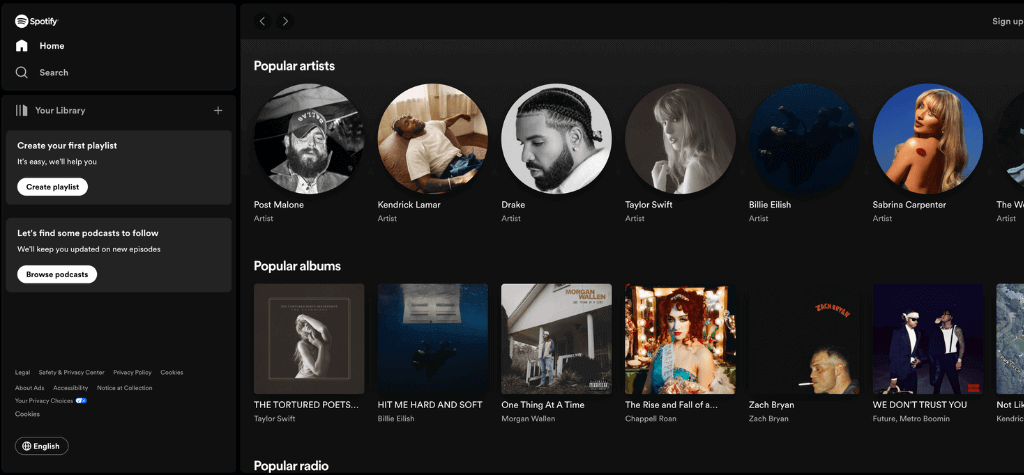Open Cookies link below Privacy Choices
This screenshot has width=1024, height=475.
pyautogui.click(x=27, y=414)
